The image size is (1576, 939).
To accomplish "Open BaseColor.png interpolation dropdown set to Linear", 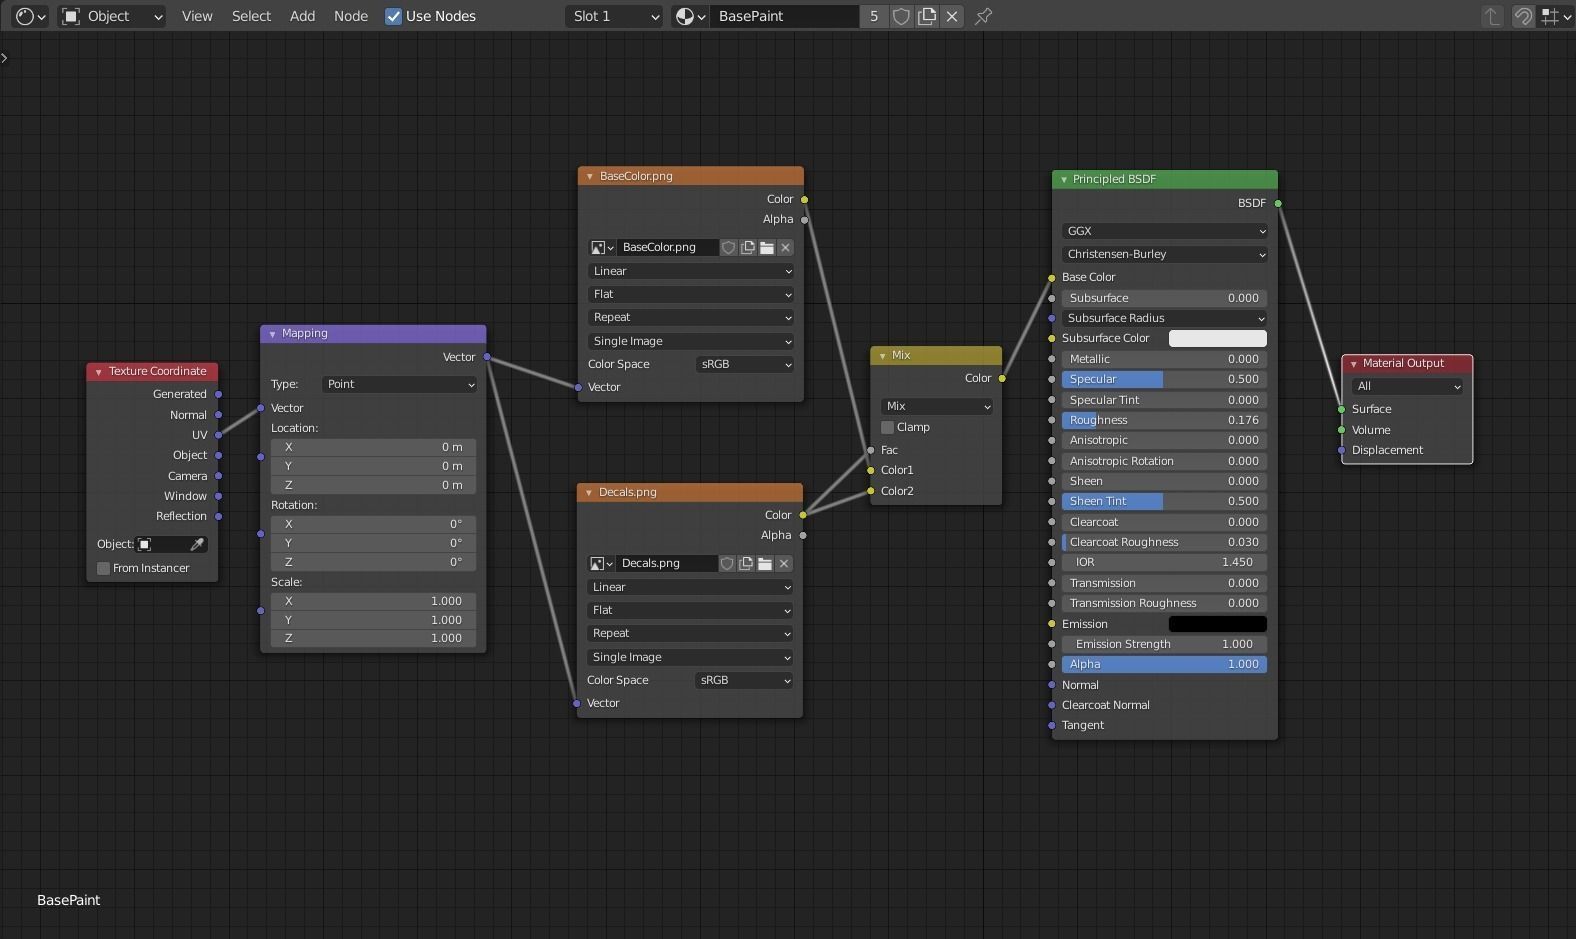I will coord(691,271).
